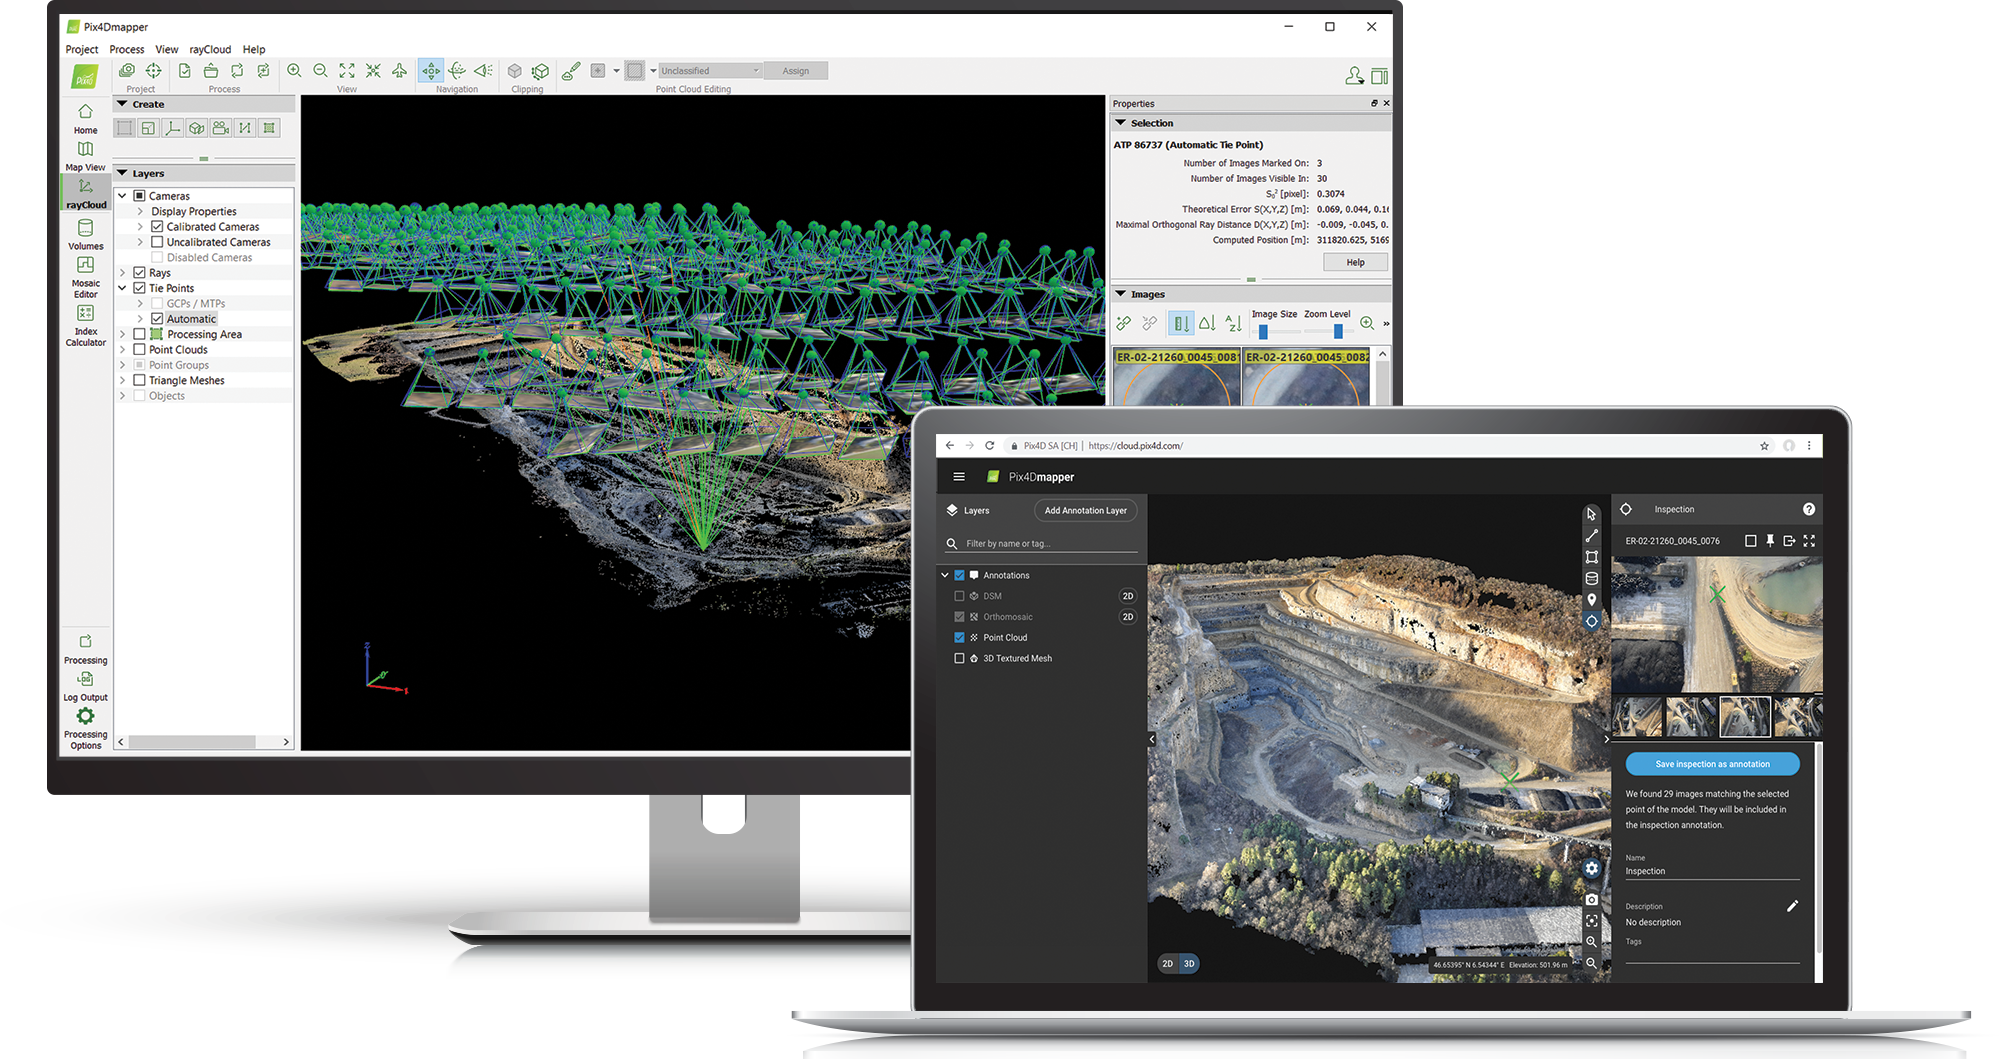
Task: Expand the Display Properties tree node
Action: (140, 211)
